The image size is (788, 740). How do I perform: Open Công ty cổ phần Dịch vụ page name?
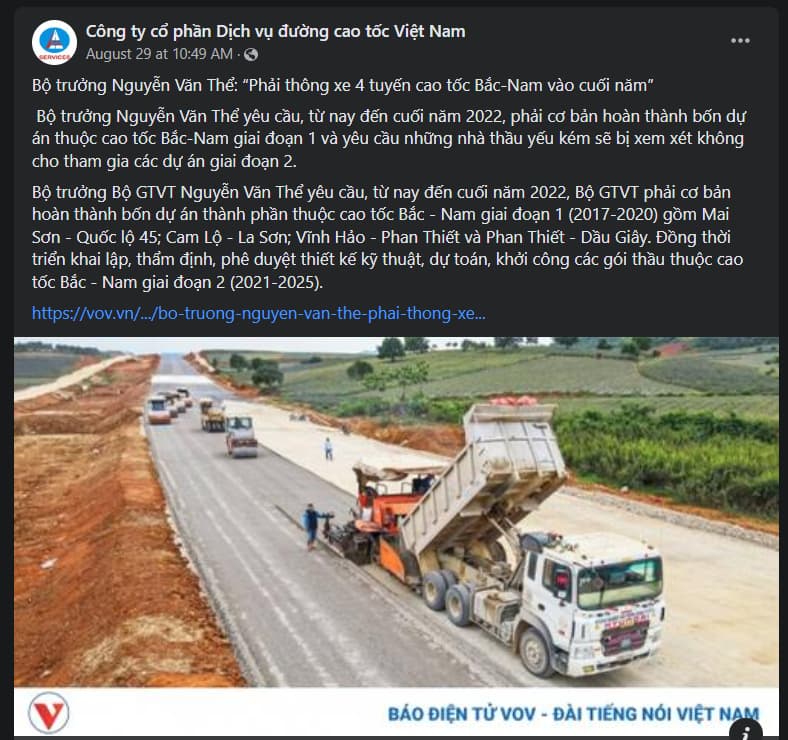(x=275, y=31)
